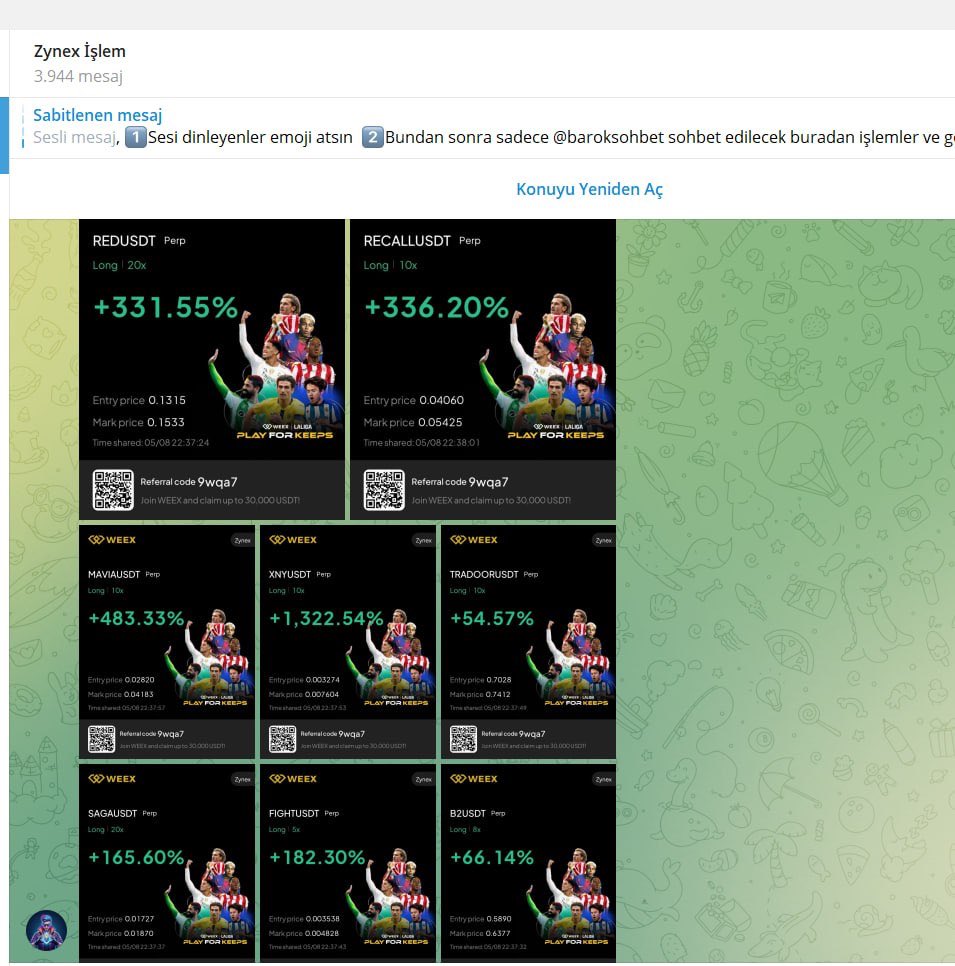Open the RECALLUSDT +336.20% trade image
The height and width of the screenshot is (966, 955).
(x=483, y=369)
